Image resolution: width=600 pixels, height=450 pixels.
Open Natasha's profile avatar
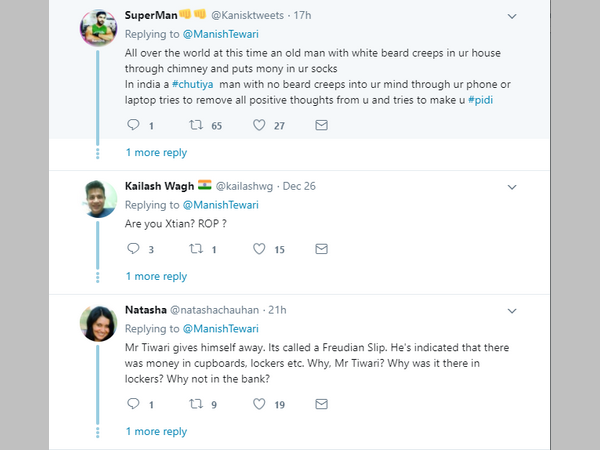click(99, 324)
